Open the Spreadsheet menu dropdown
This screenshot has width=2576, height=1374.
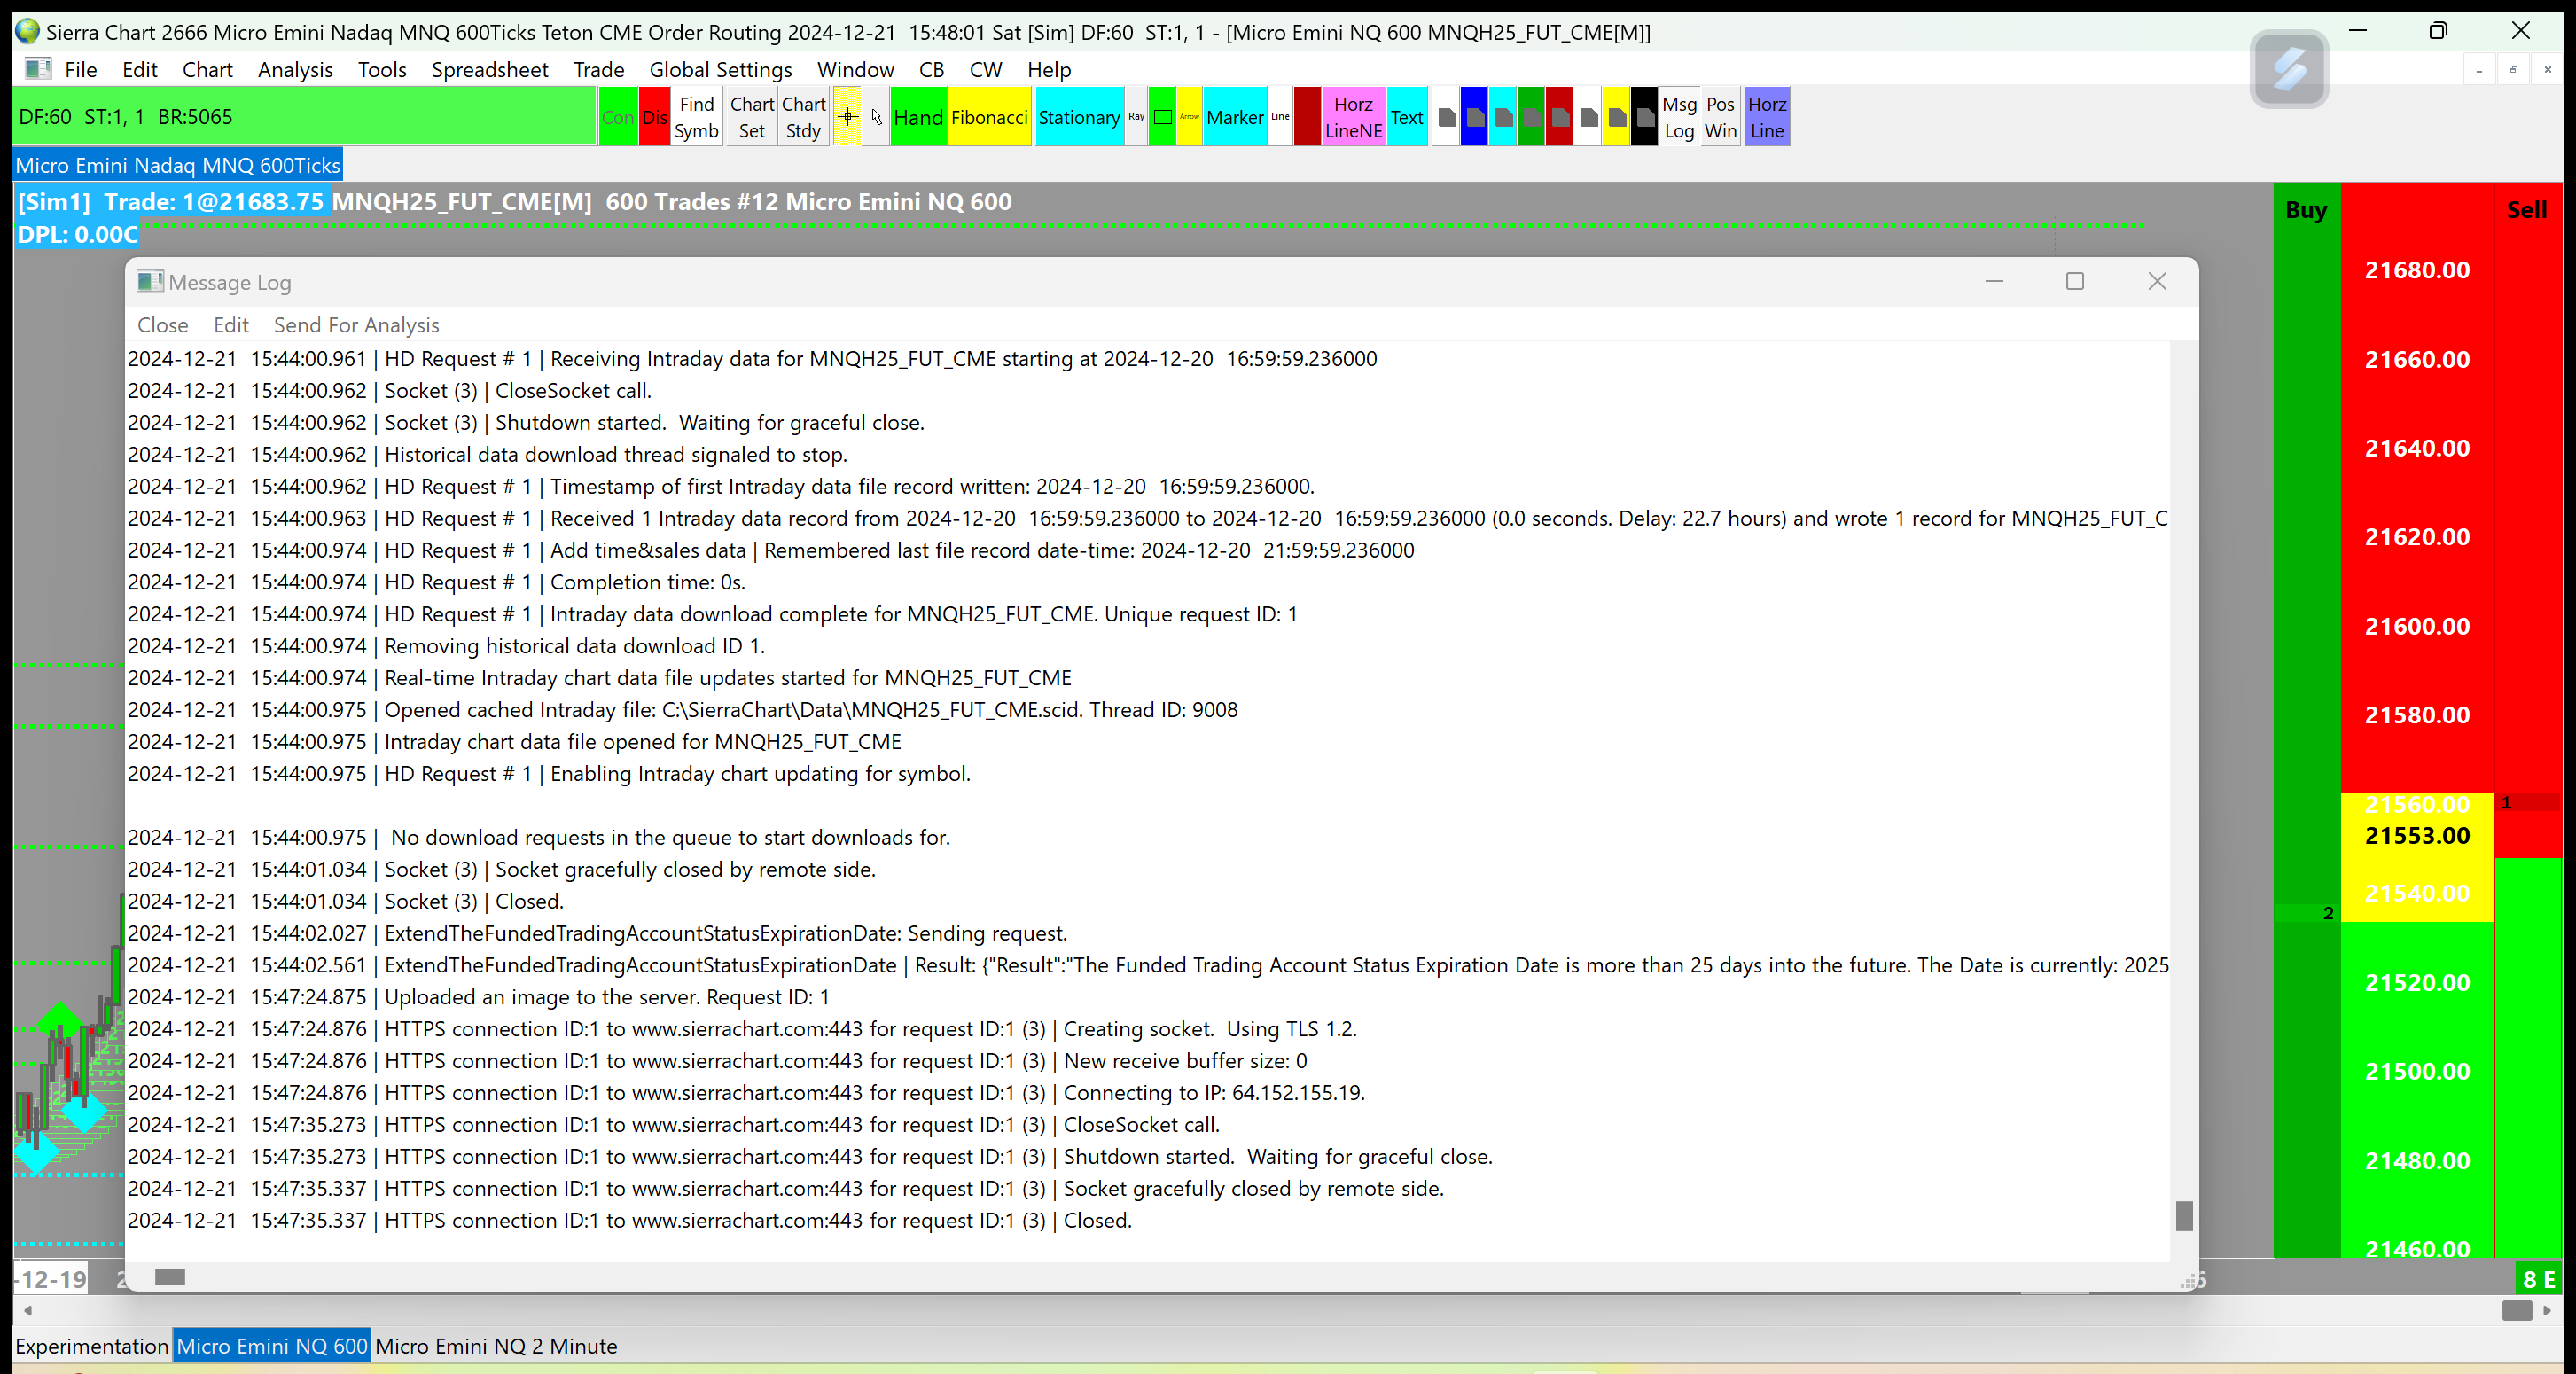click(x=489, y=69)
